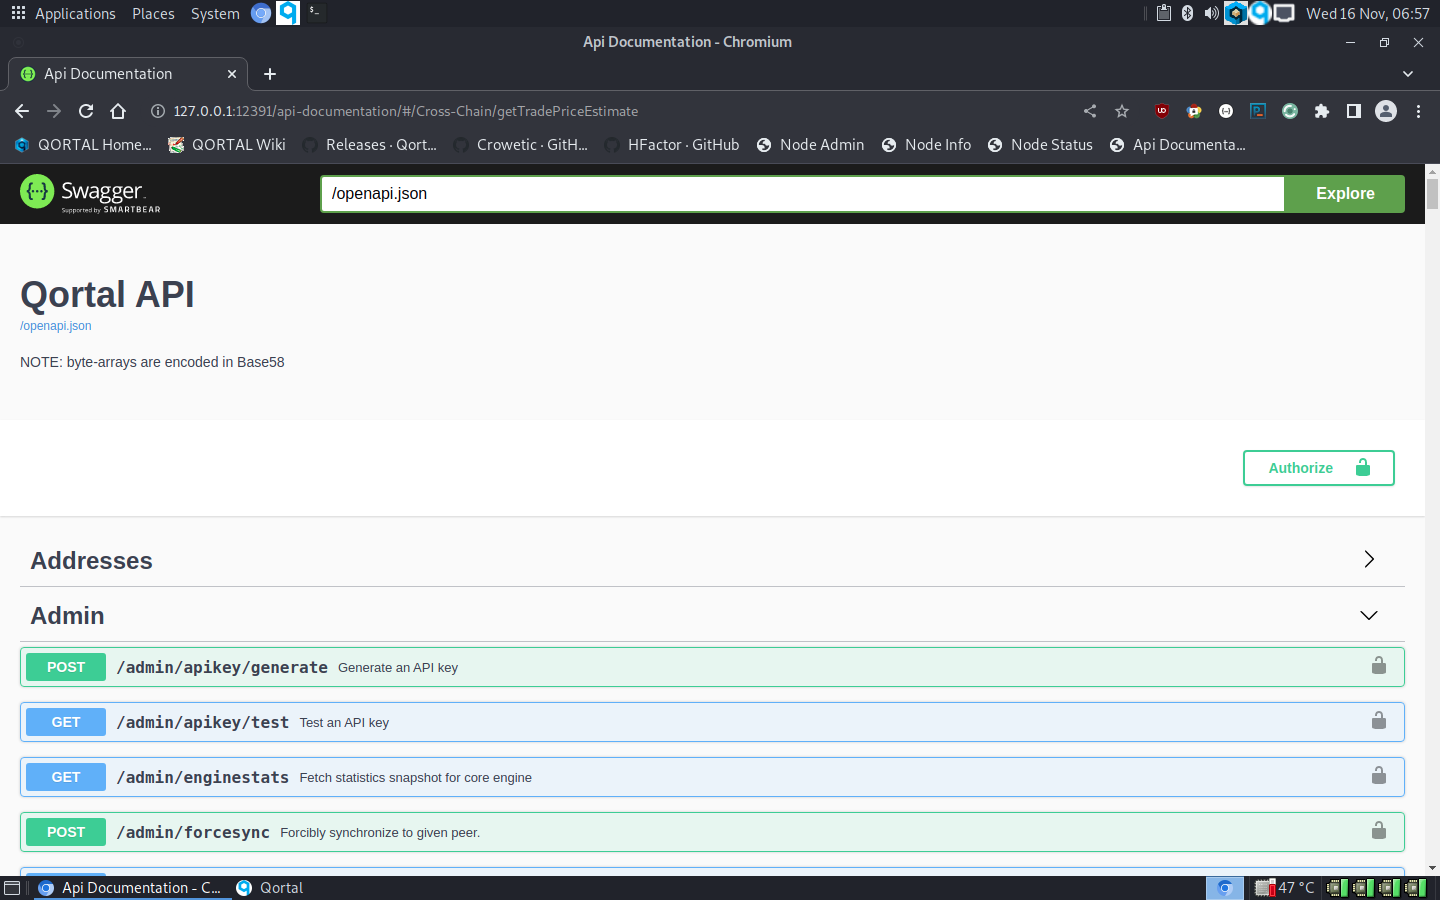
Task: Go forward with the forward arrow
Action: click(x=54, y=111)
